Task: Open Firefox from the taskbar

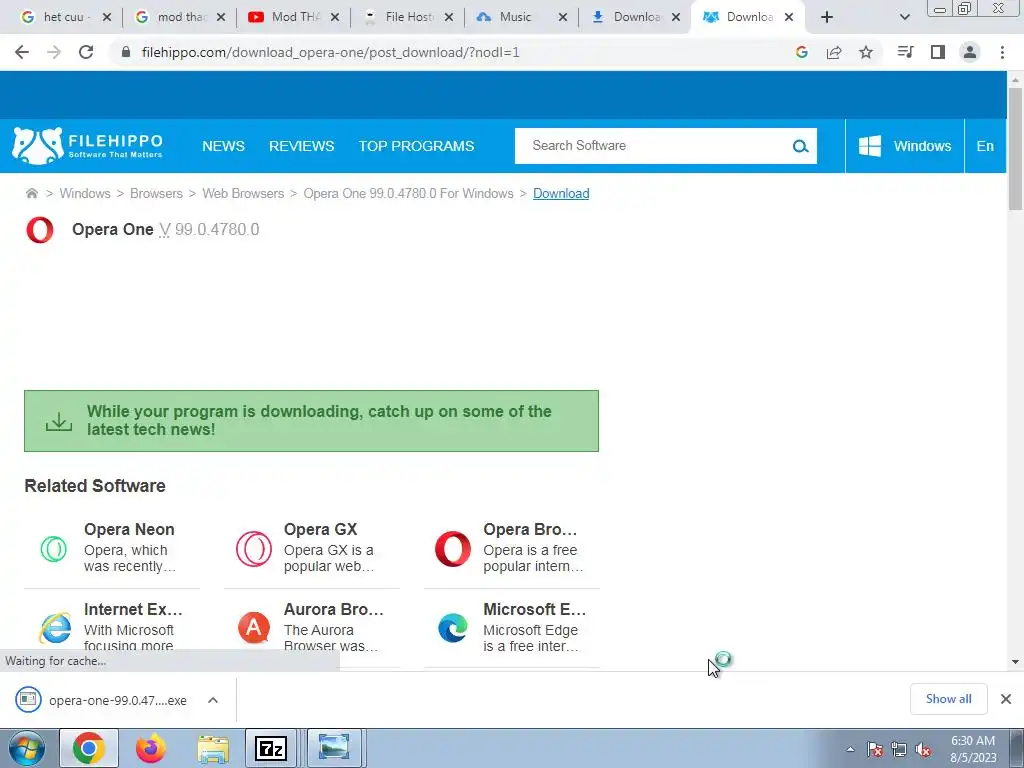Action: click(151, 748)
